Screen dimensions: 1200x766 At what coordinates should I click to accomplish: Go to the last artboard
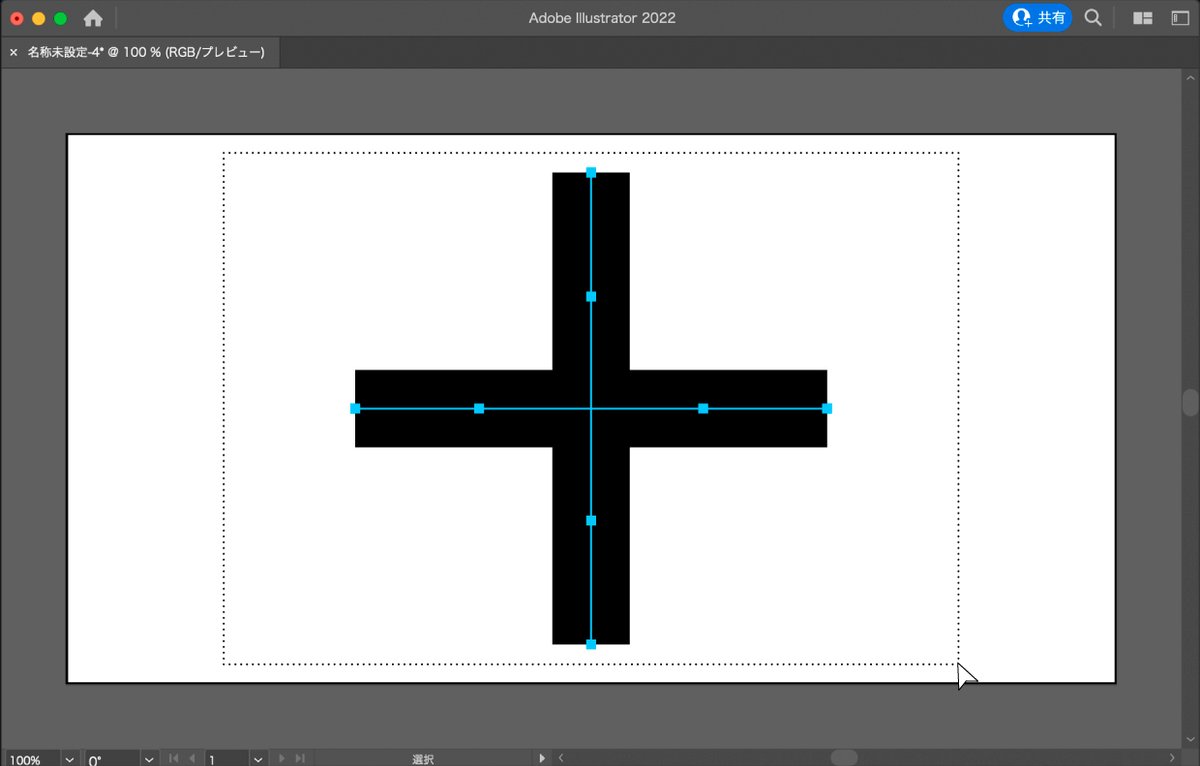tap(299, 759)
